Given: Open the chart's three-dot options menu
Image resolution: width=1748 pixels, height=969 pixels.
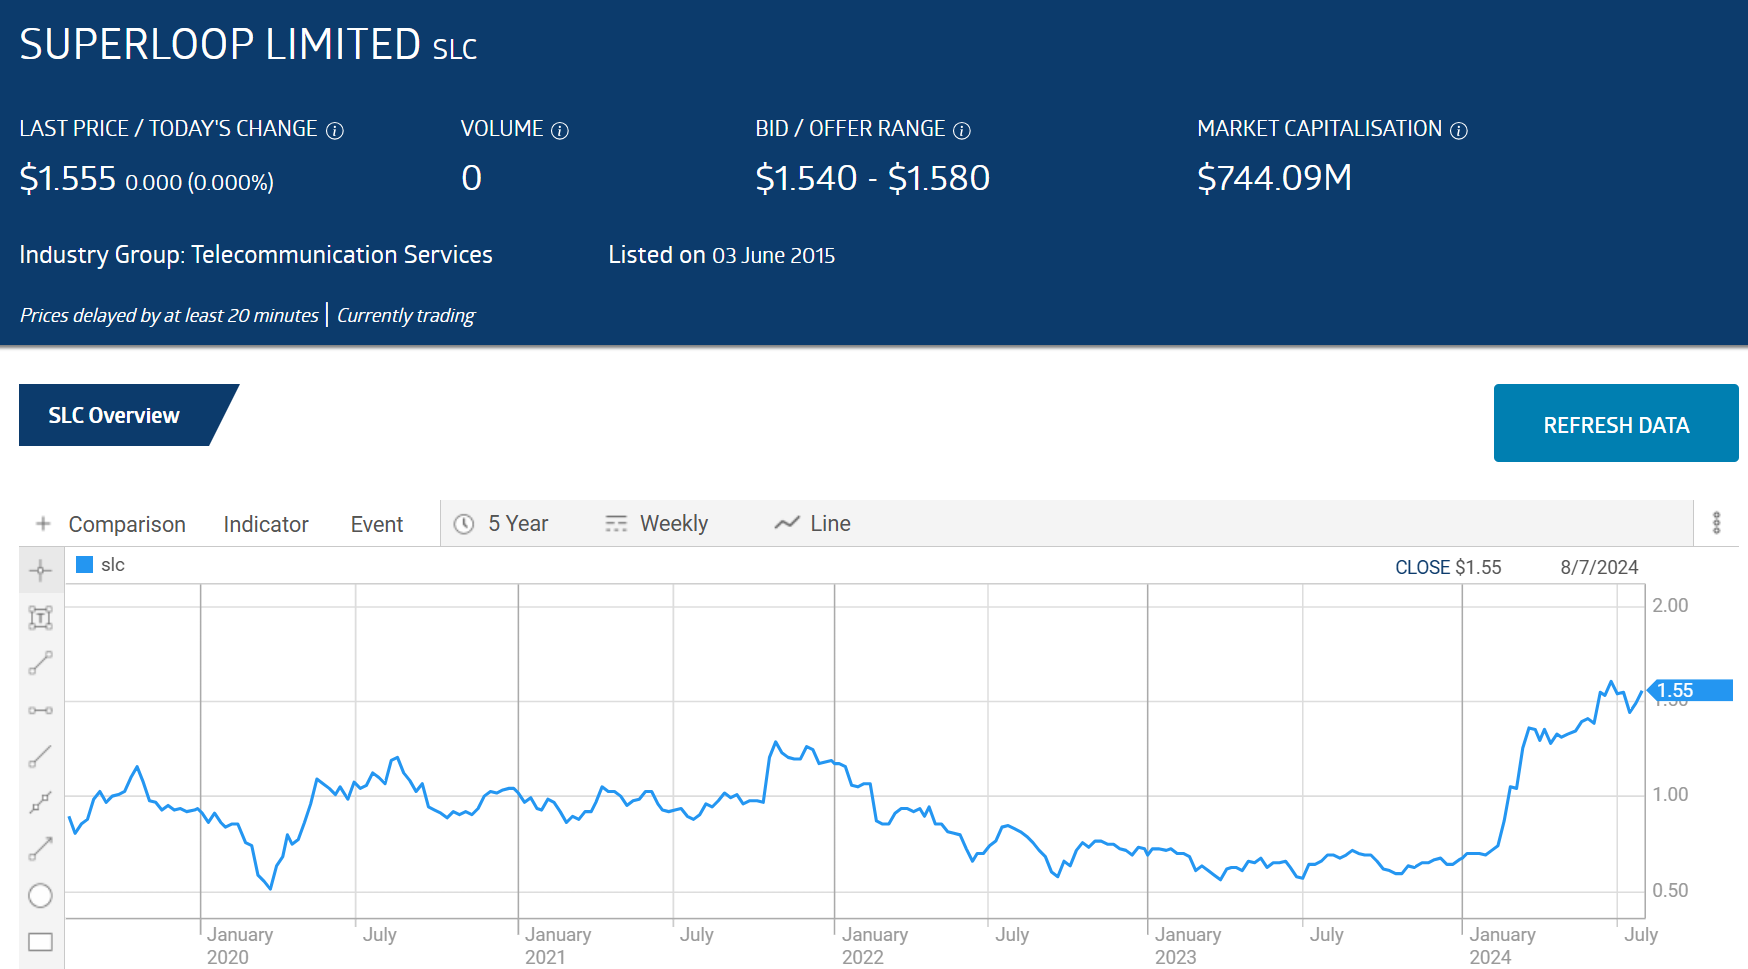Looking at the screenshot, I should point(1716,523).
